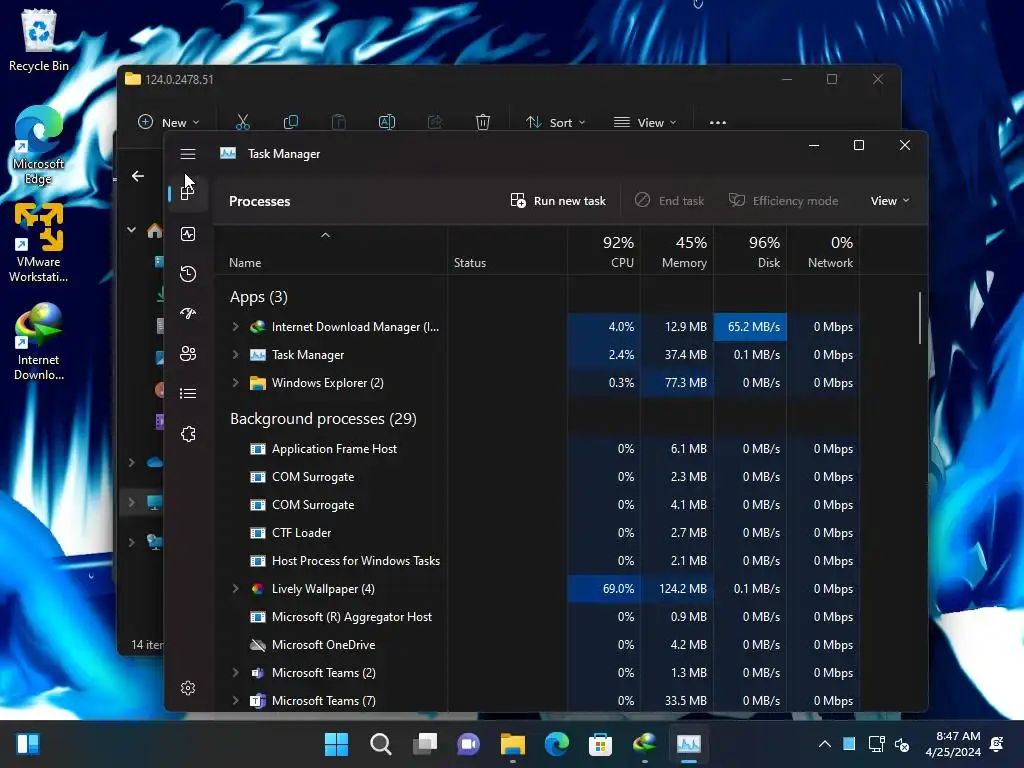Image resolution: width=1024 pixels, height=768 pixels.
Task: Expand Internet Download Manager process group
Action: (x=235, y=327)
